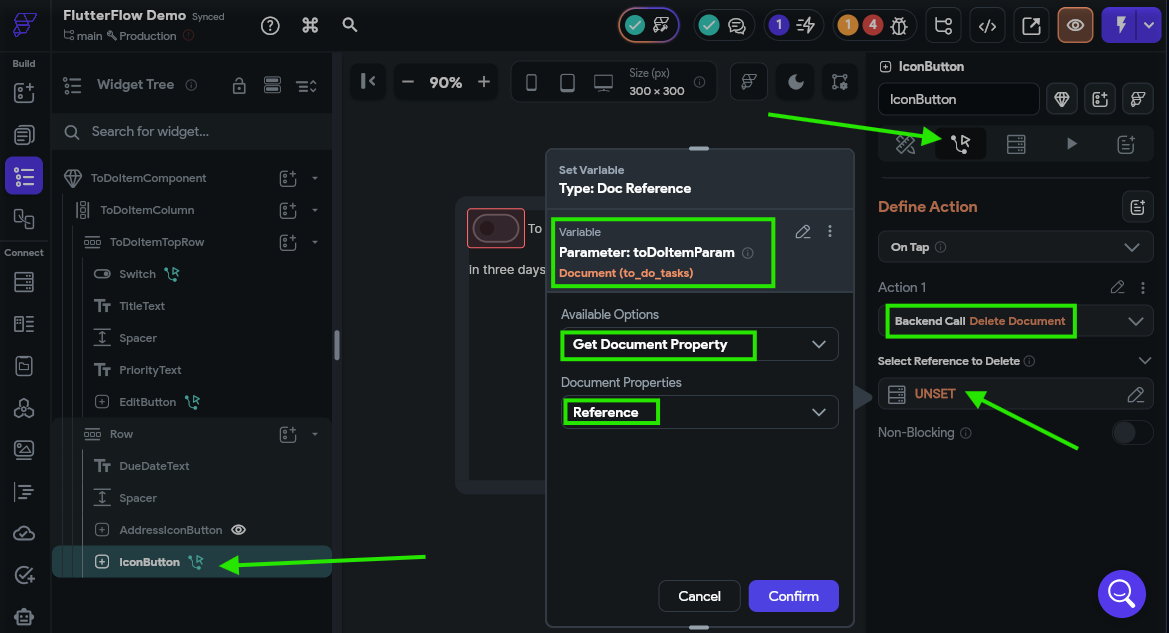Toggle the Switch widget on canvas
The height and width of the screenshot is (633, 1169).
pyautogui.click(x=496, y=227)
